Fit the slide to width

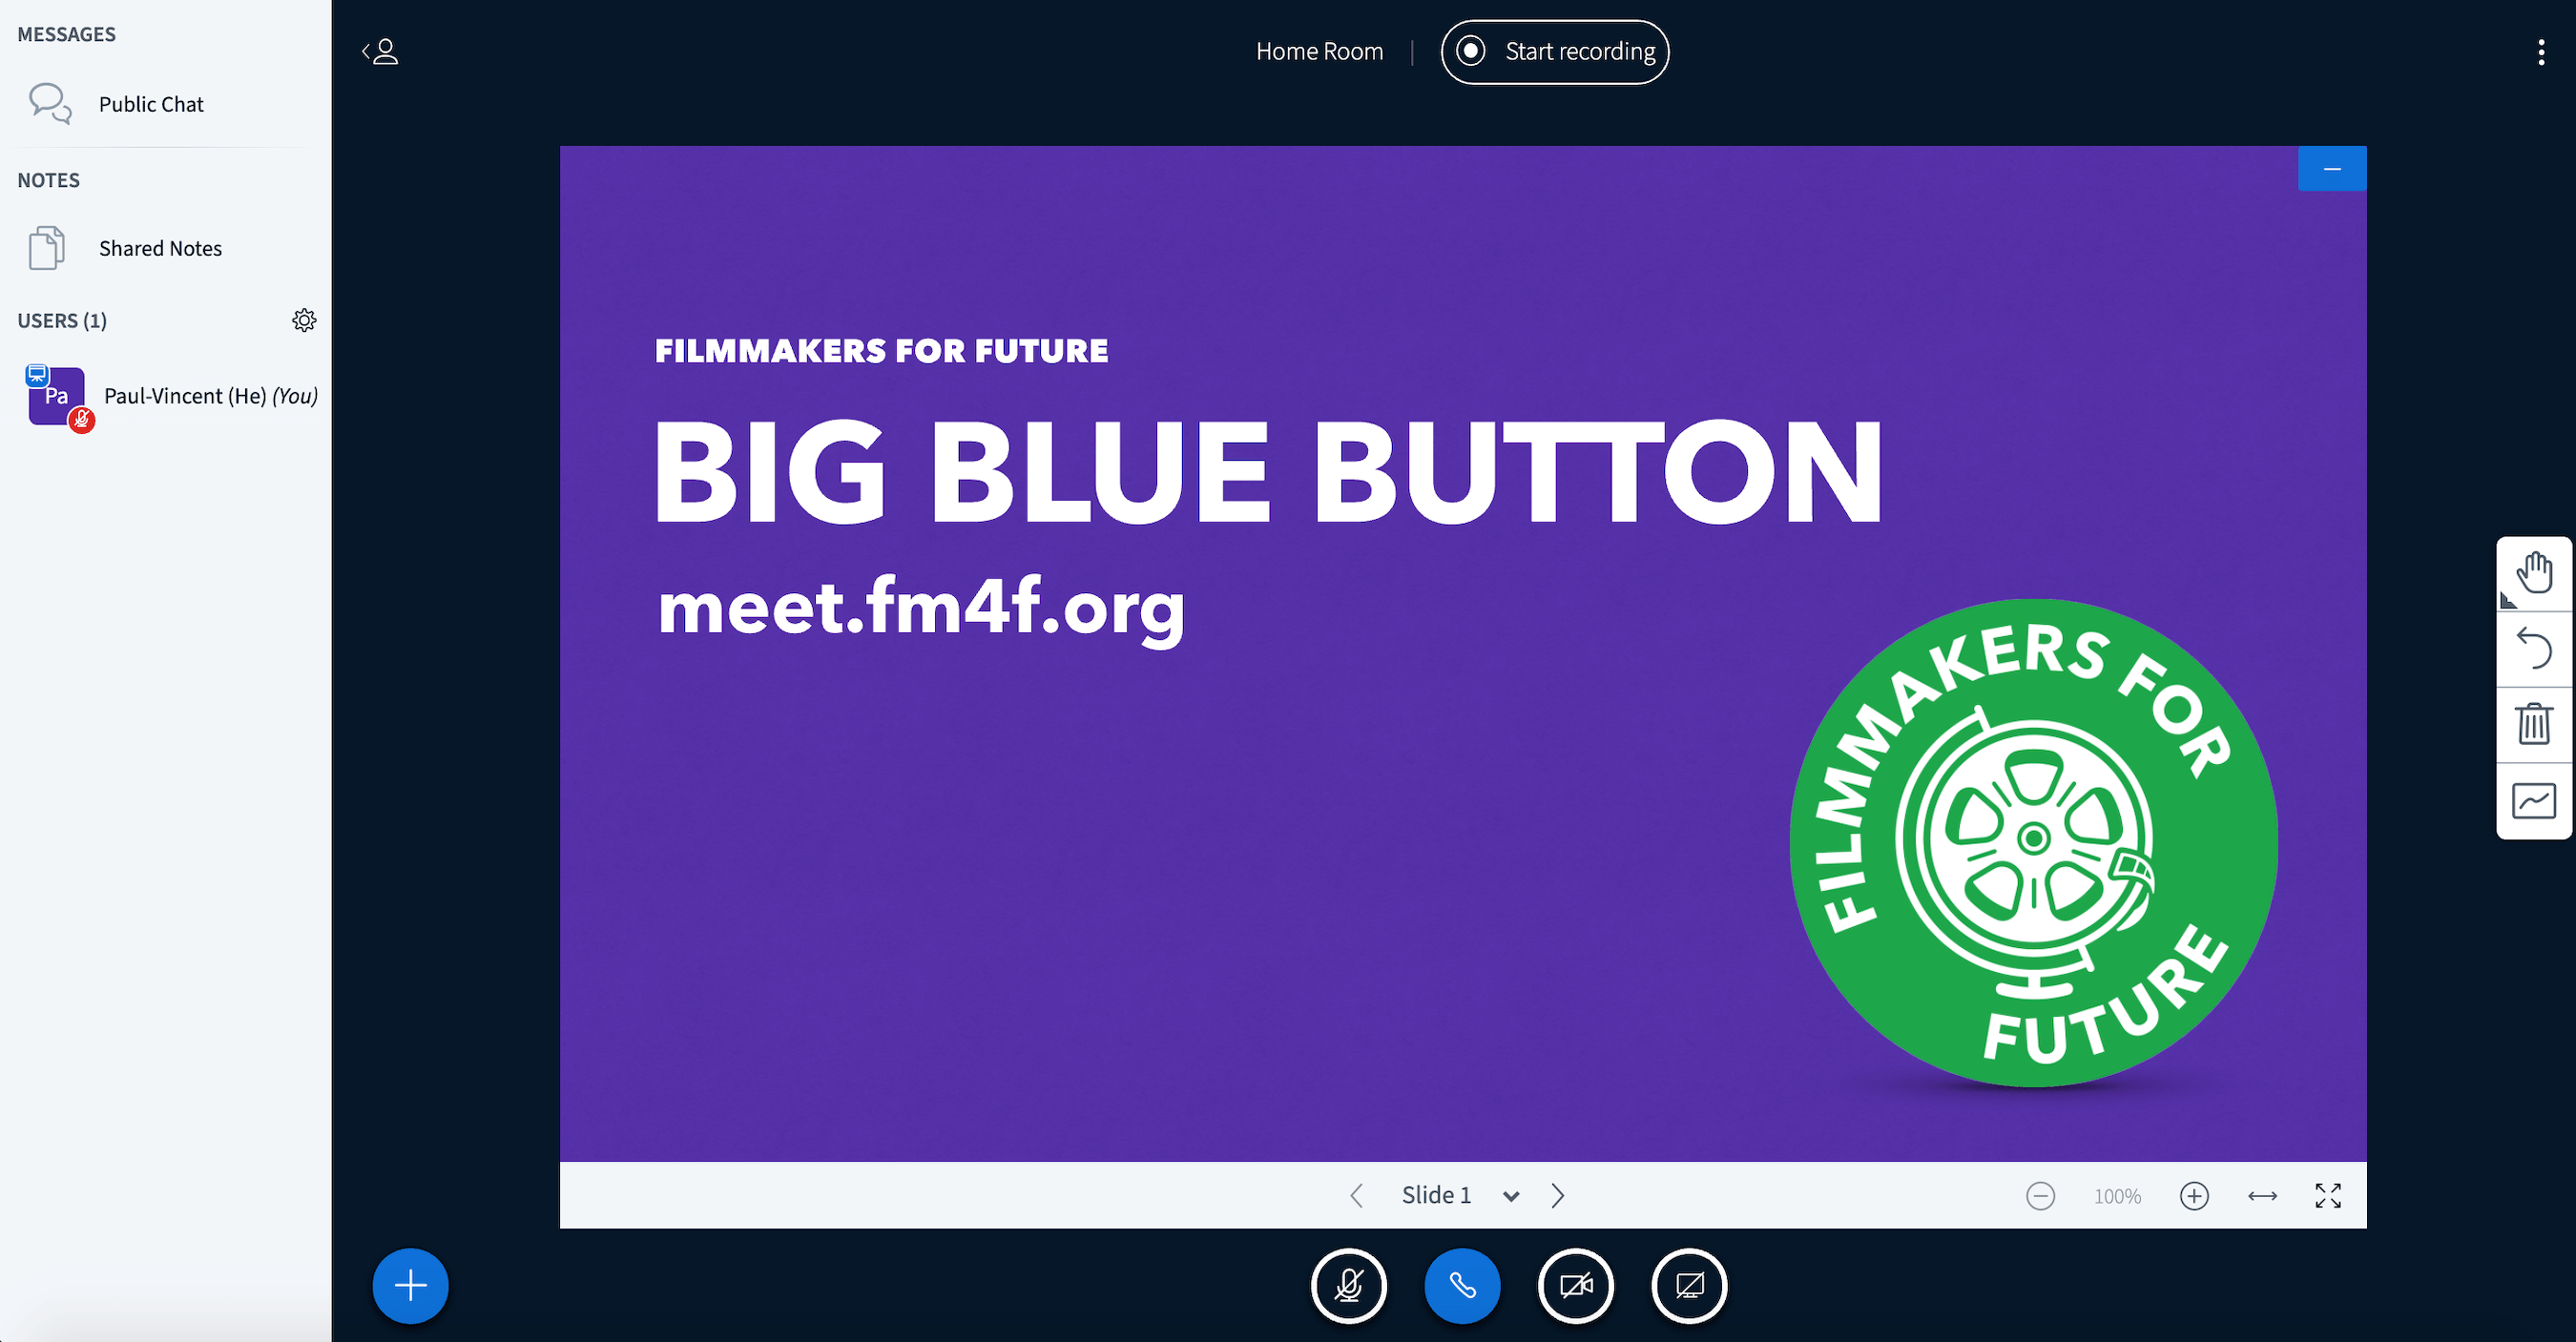[x=2263, y=1196]
